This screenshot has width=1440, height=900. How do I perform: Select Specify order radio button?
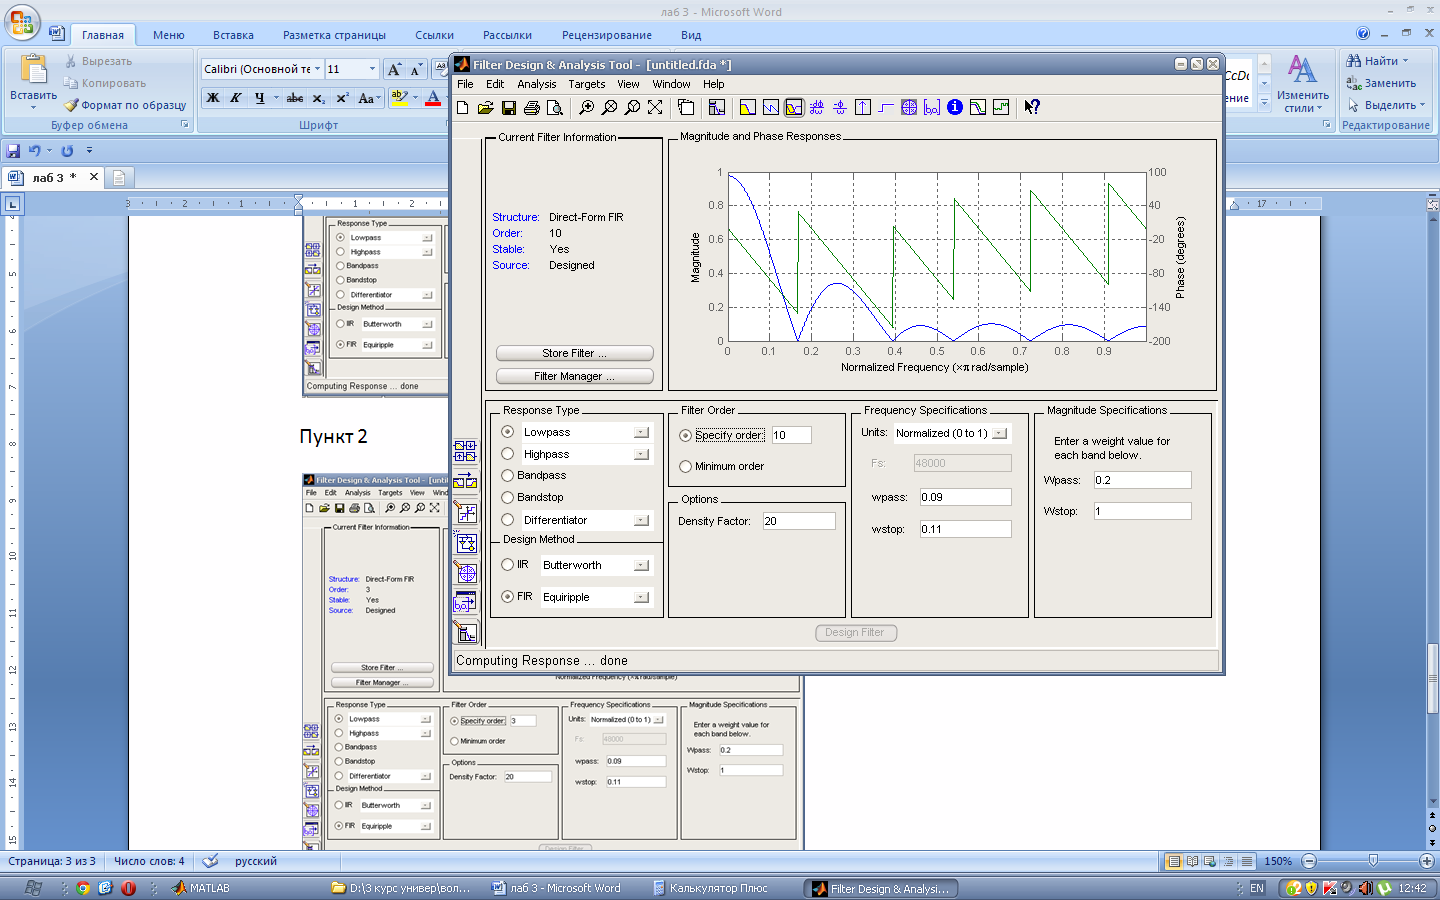tap(685, 435)
